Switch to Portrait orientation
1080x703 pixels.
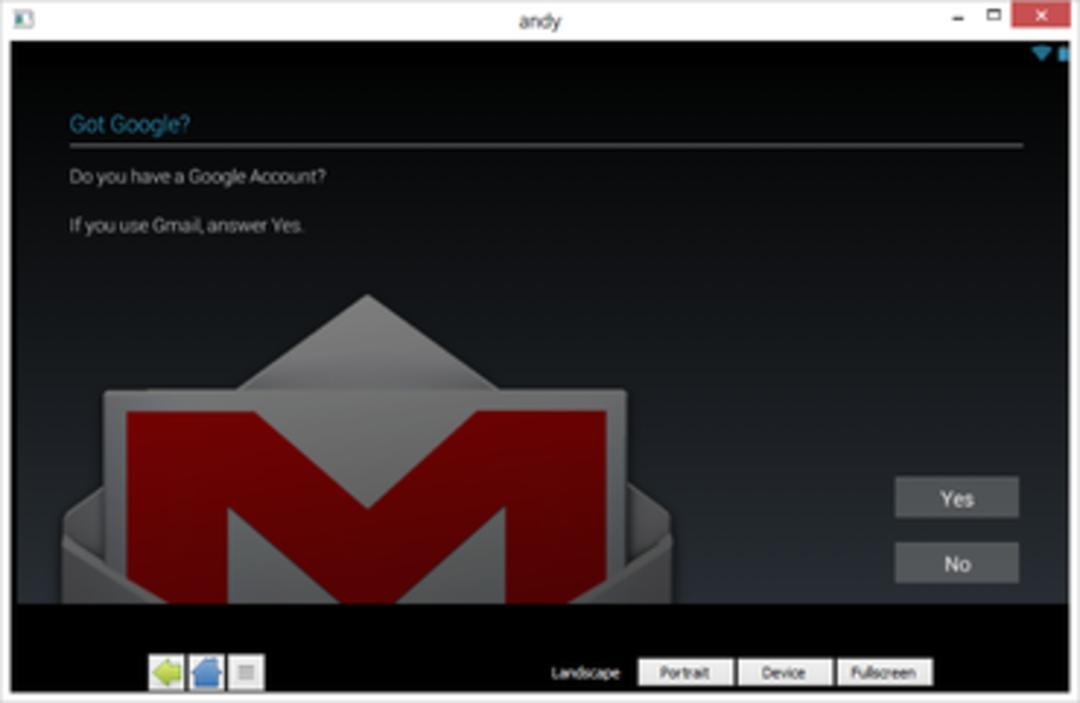pyautogui.click(x=685, y=672)
